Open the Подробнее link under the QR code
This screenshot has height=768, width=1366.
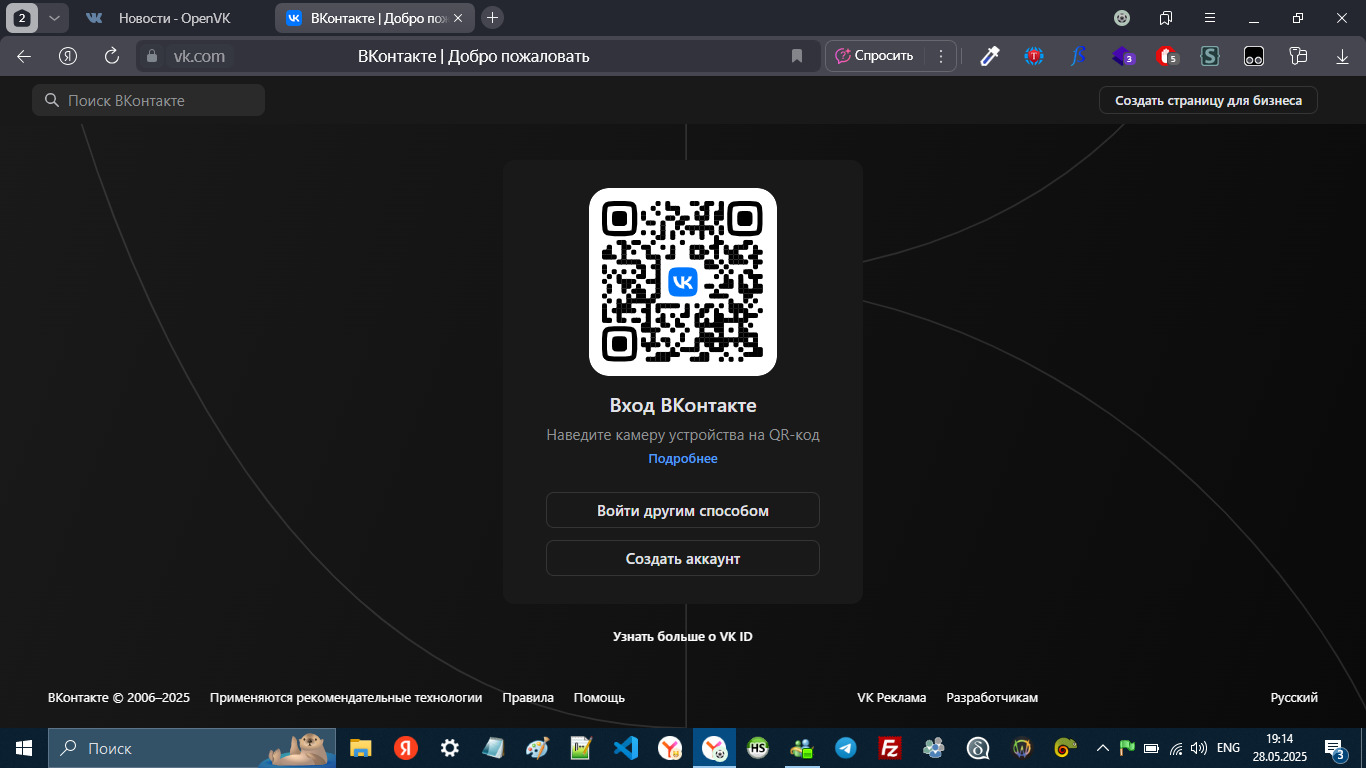click(x=682, y=459)
